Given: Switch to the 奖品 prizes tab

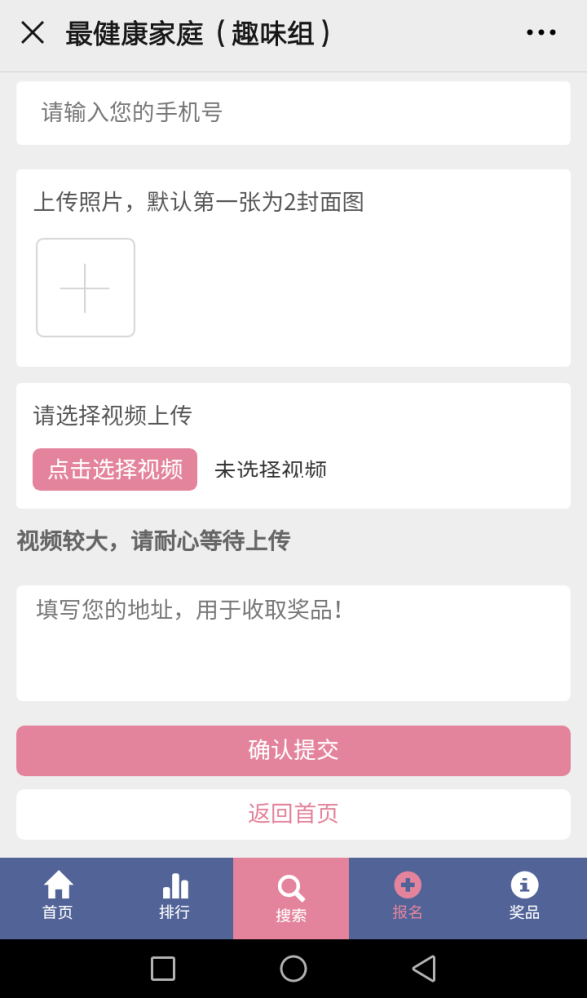Looking at the screenshot, I should tap(523, 898).
